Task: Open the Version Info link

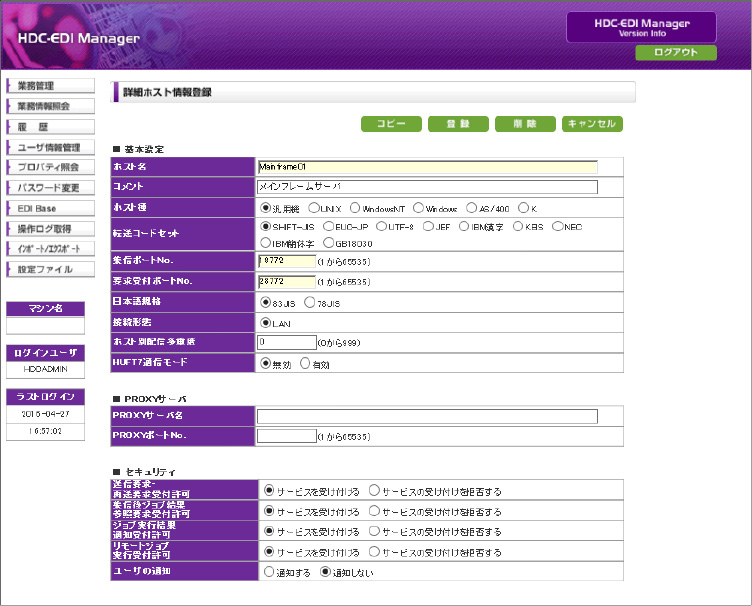Action: click(641, 34)
